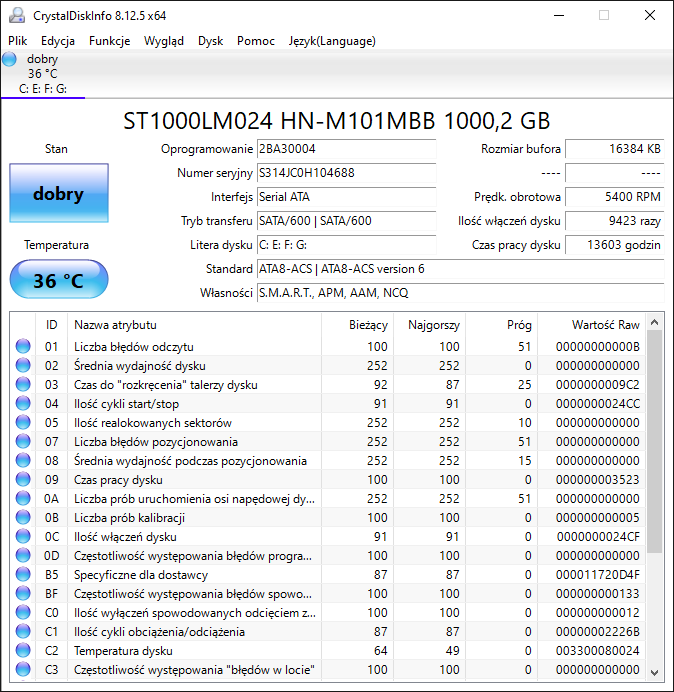Screen dimensions: 674x692
Task: Click status orb for attribute 01 Liczba błędów odczytu
Action: (23, 346)
